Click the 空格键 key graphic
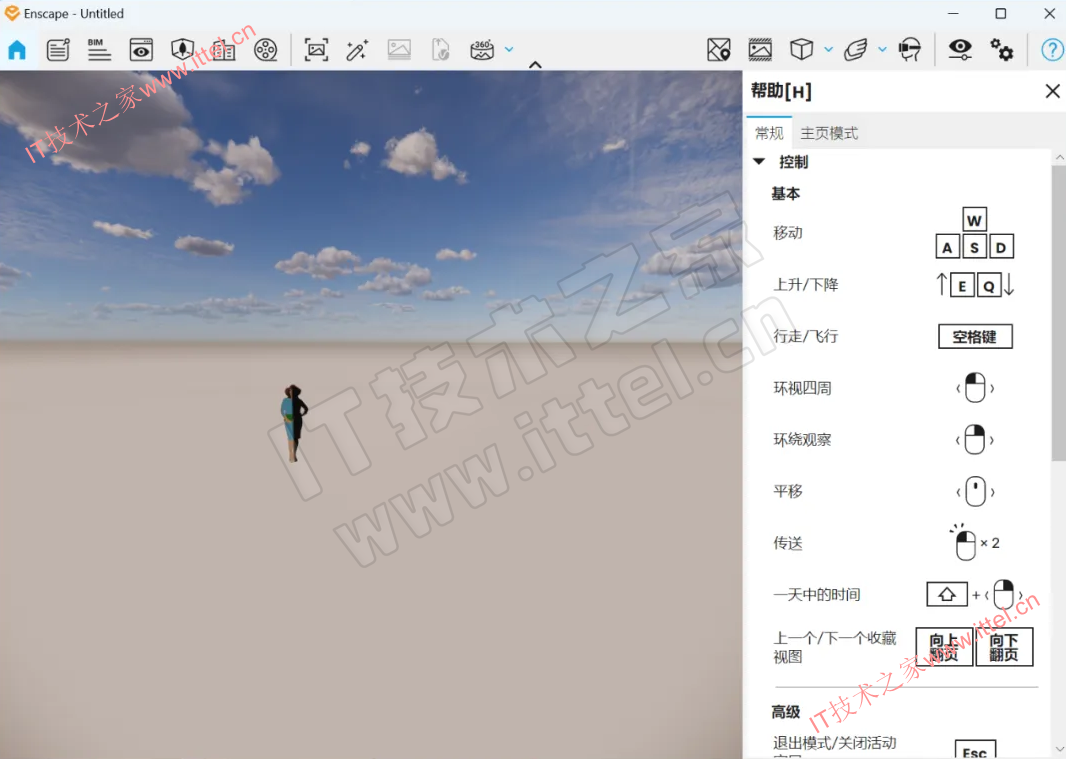 975,337
